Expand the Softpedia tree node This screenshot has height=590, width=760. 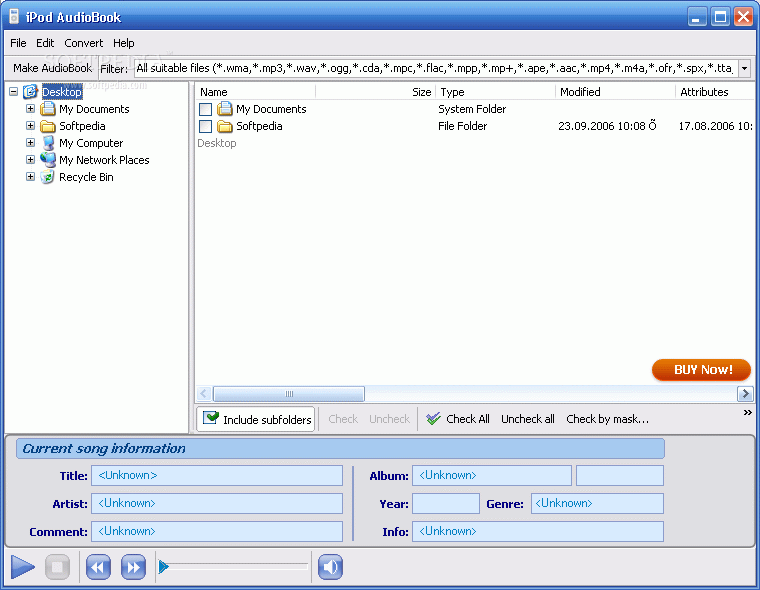click(30, 126)
